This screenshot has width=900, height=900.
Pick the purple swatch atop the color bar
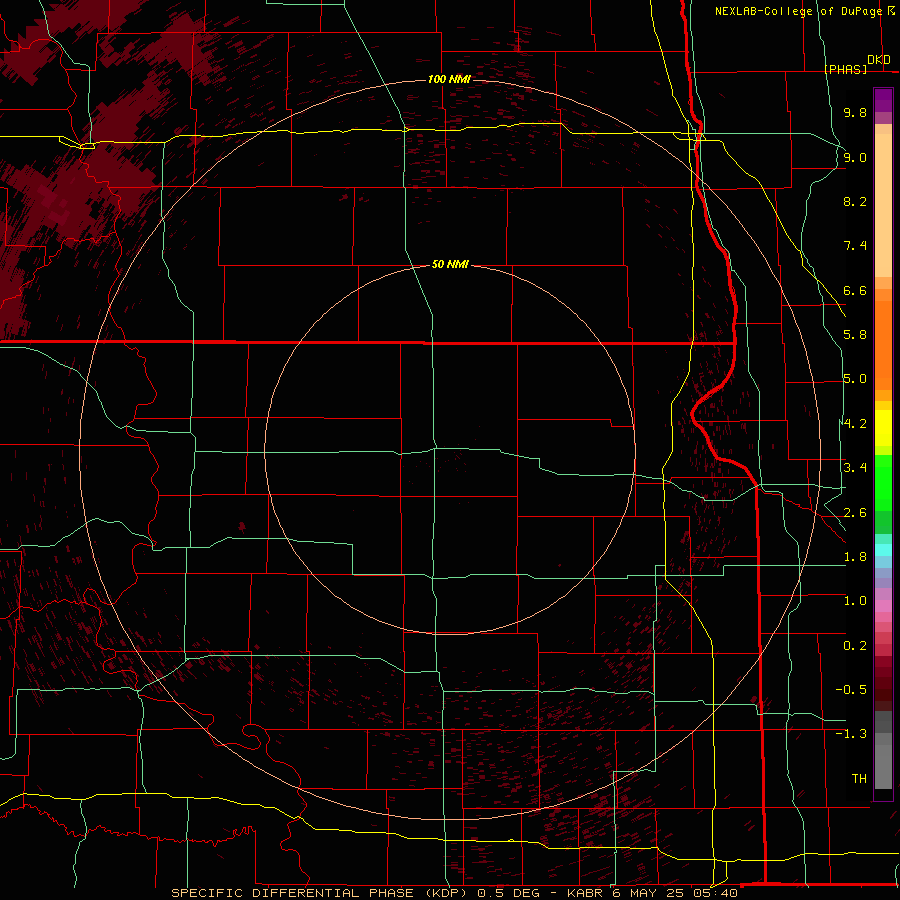(883, 100)
